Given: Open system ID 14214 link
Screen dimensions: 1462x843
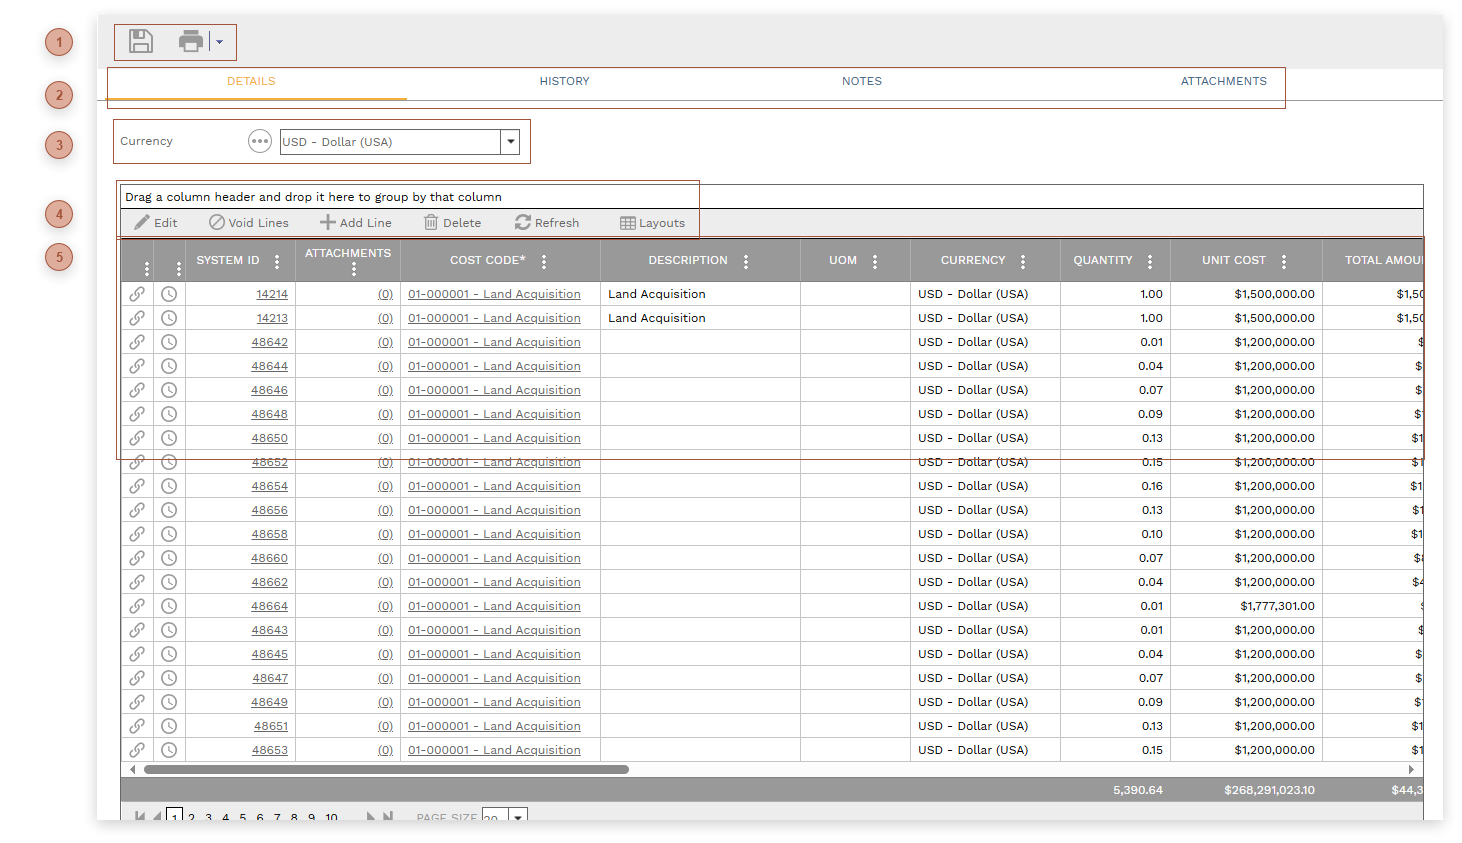Looking at the screenshot, I should pyautogui.click(x=272, y=294).
